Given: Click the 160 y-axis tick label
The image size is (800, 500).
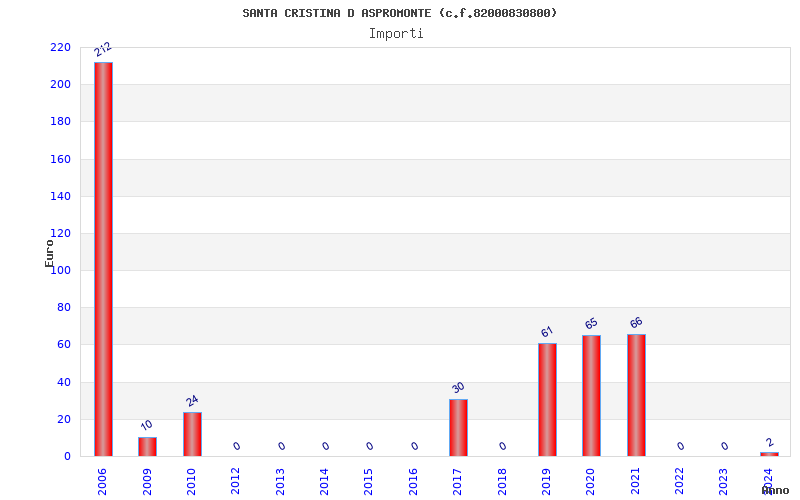Looking at the screenshot, I should click(x=60, y=159).
